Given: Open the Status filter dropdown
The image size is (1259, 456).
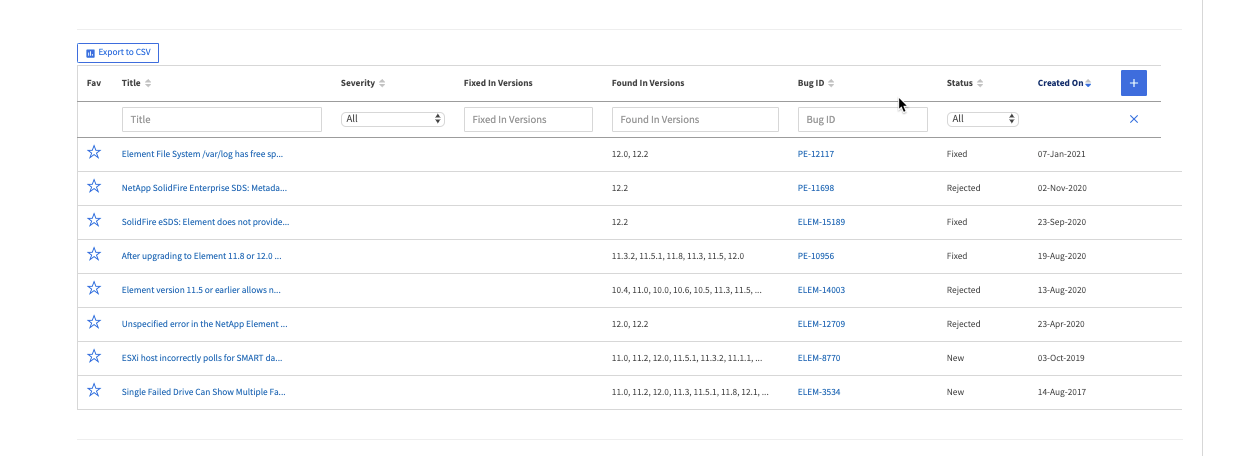Looking at the screenshot, I should [983, 119].
